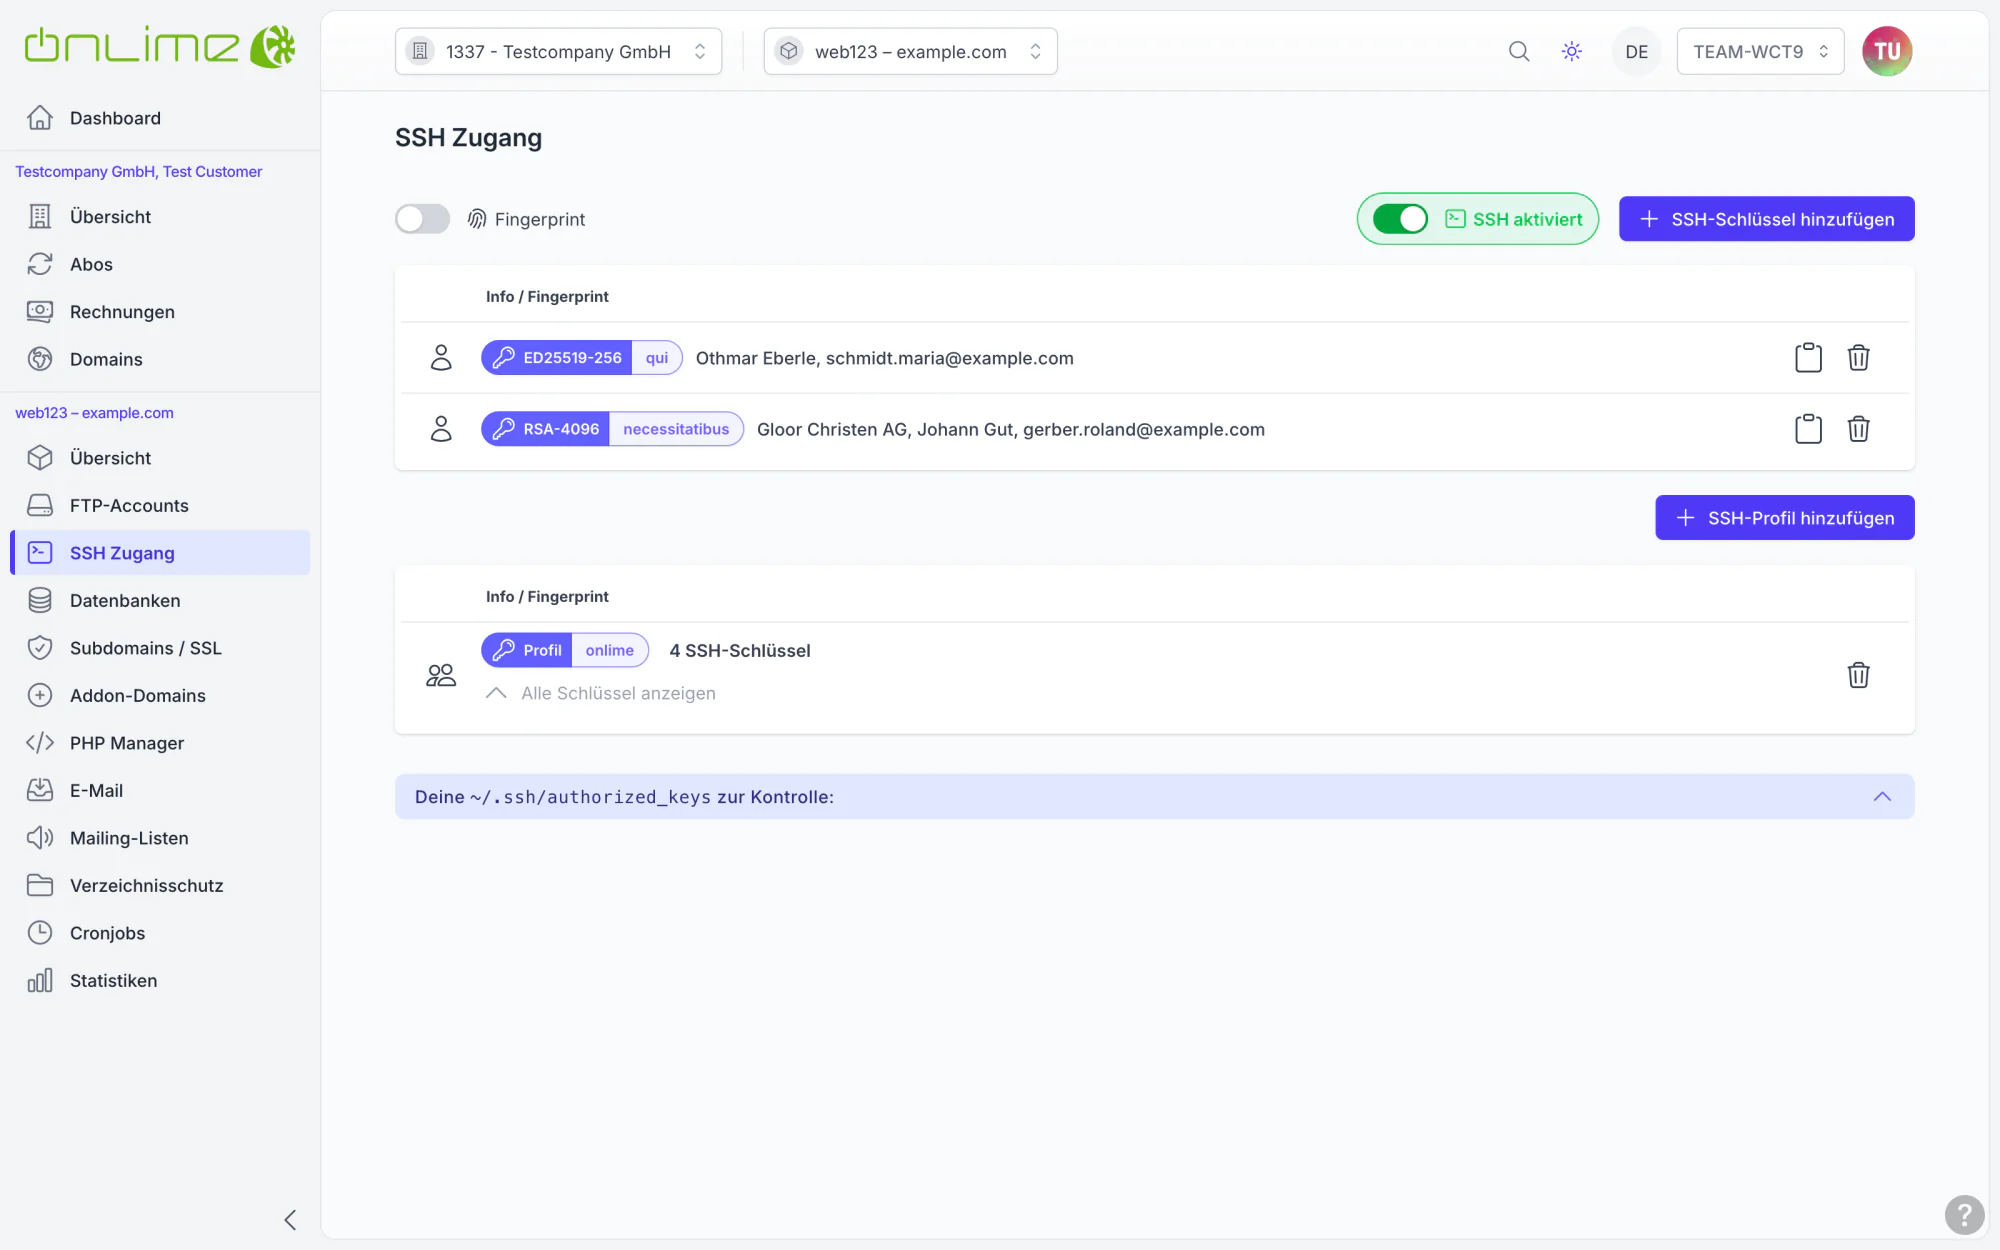Open the 1337 - Testcompany GmbH selector
The width and height of the screenshot is (2000, 1250).
tap(558, 51)
